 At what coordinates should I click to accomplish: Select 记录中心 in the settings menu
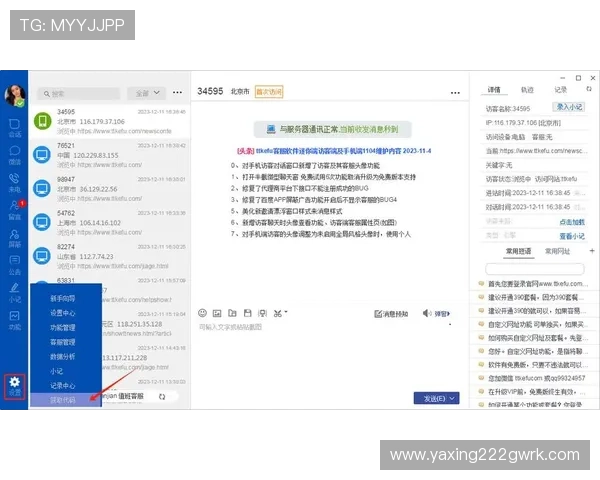point(62,386)
